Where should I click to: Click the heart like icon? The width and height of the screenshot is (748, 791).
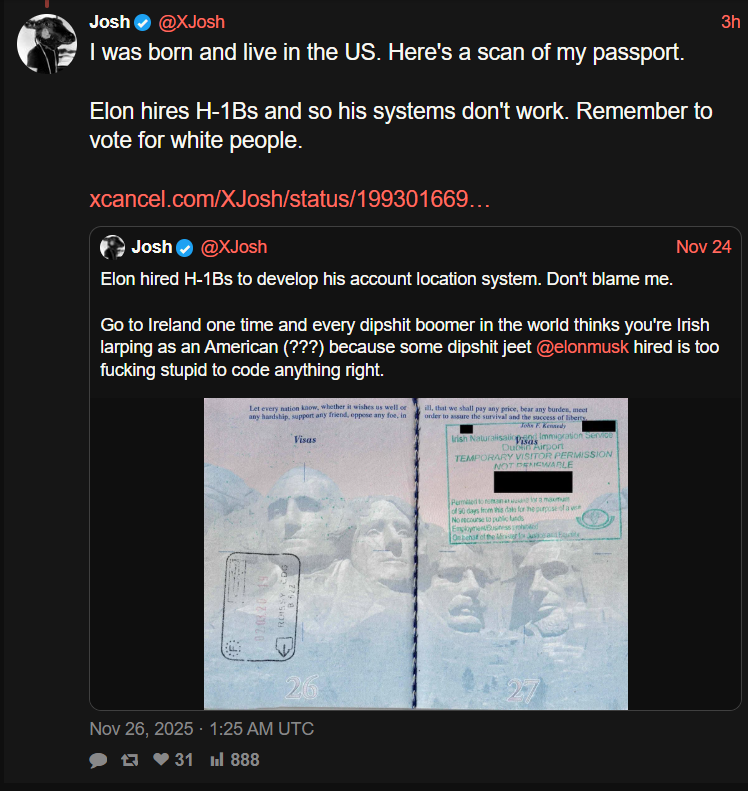pos(161,759)
